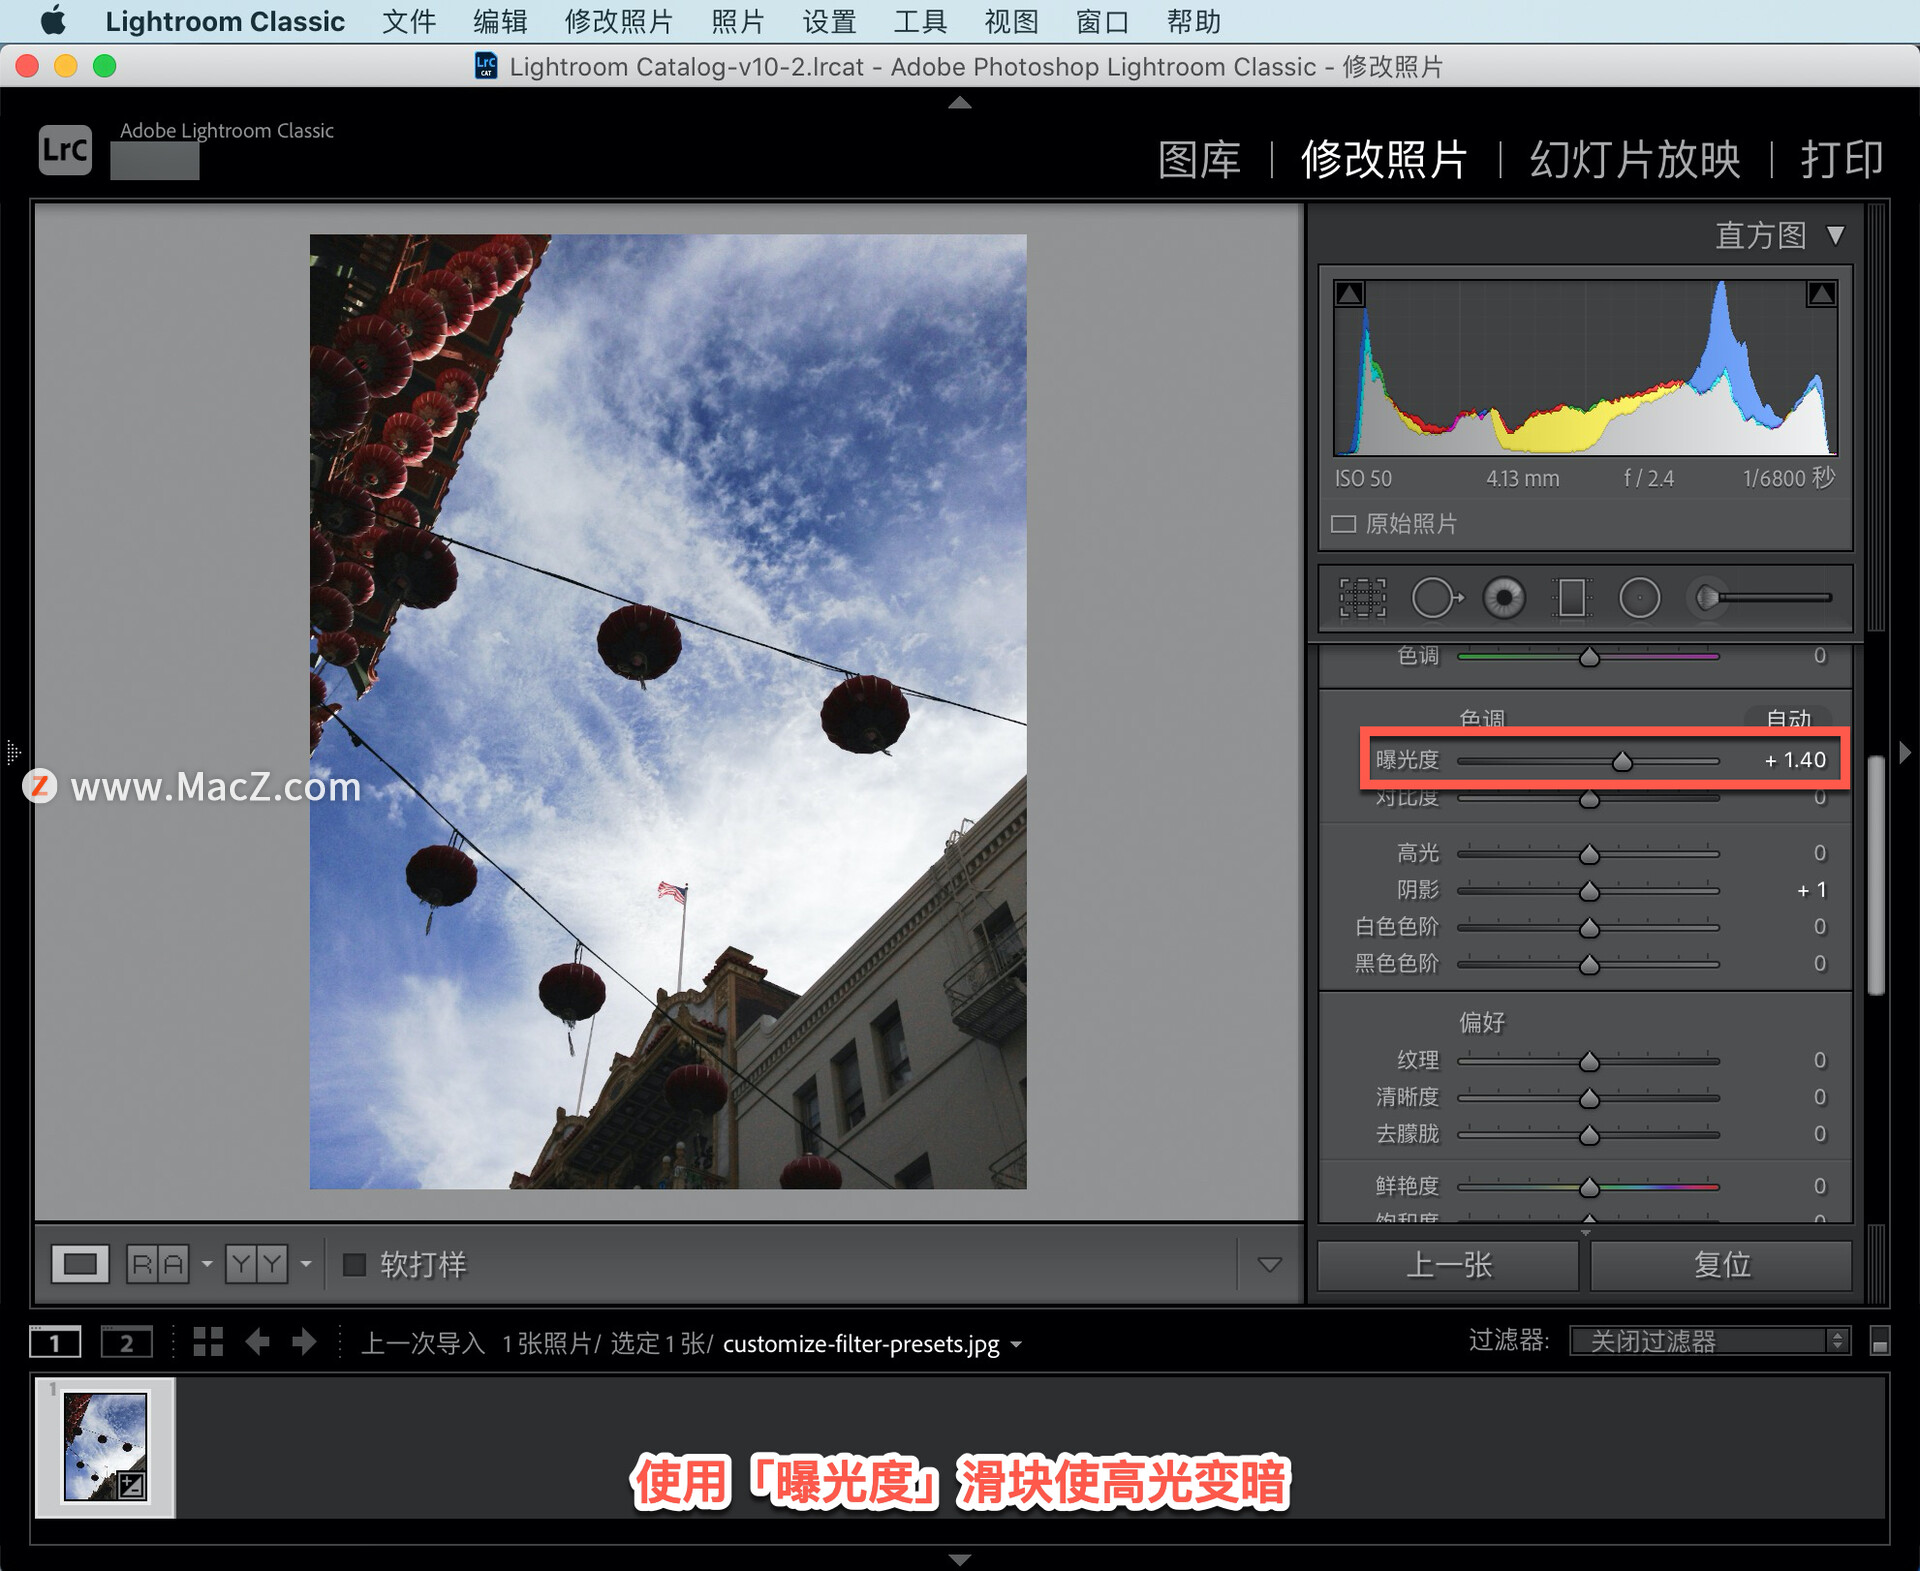Select the Radial Filter tool
Viewport: 1920px width, 1571px height.
1639,598
